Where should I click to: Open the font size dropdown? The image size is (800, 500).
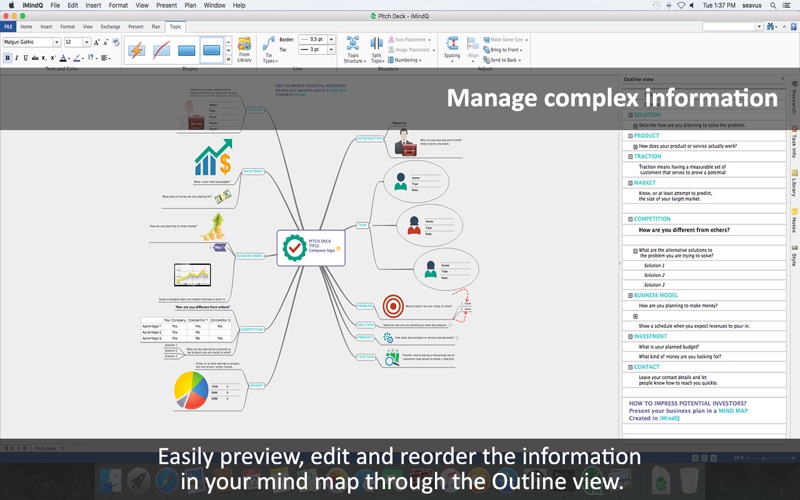coord(87,42)
